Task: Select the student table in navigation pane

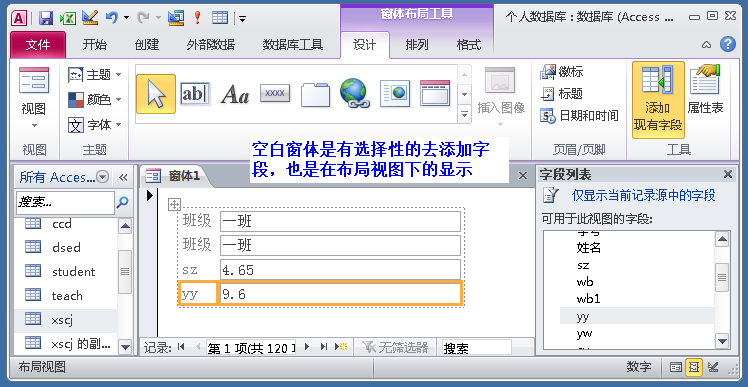Action: point(65,272)
